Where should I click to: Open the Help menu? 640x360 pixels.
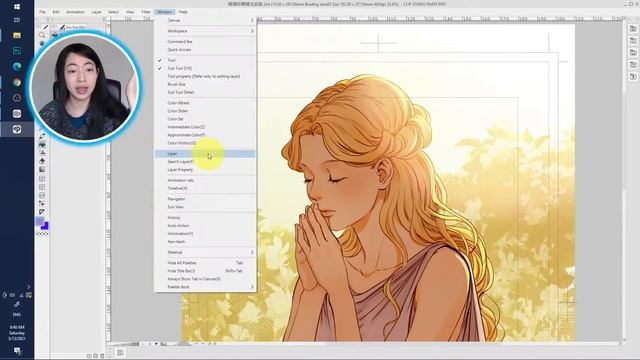point(183,12)
